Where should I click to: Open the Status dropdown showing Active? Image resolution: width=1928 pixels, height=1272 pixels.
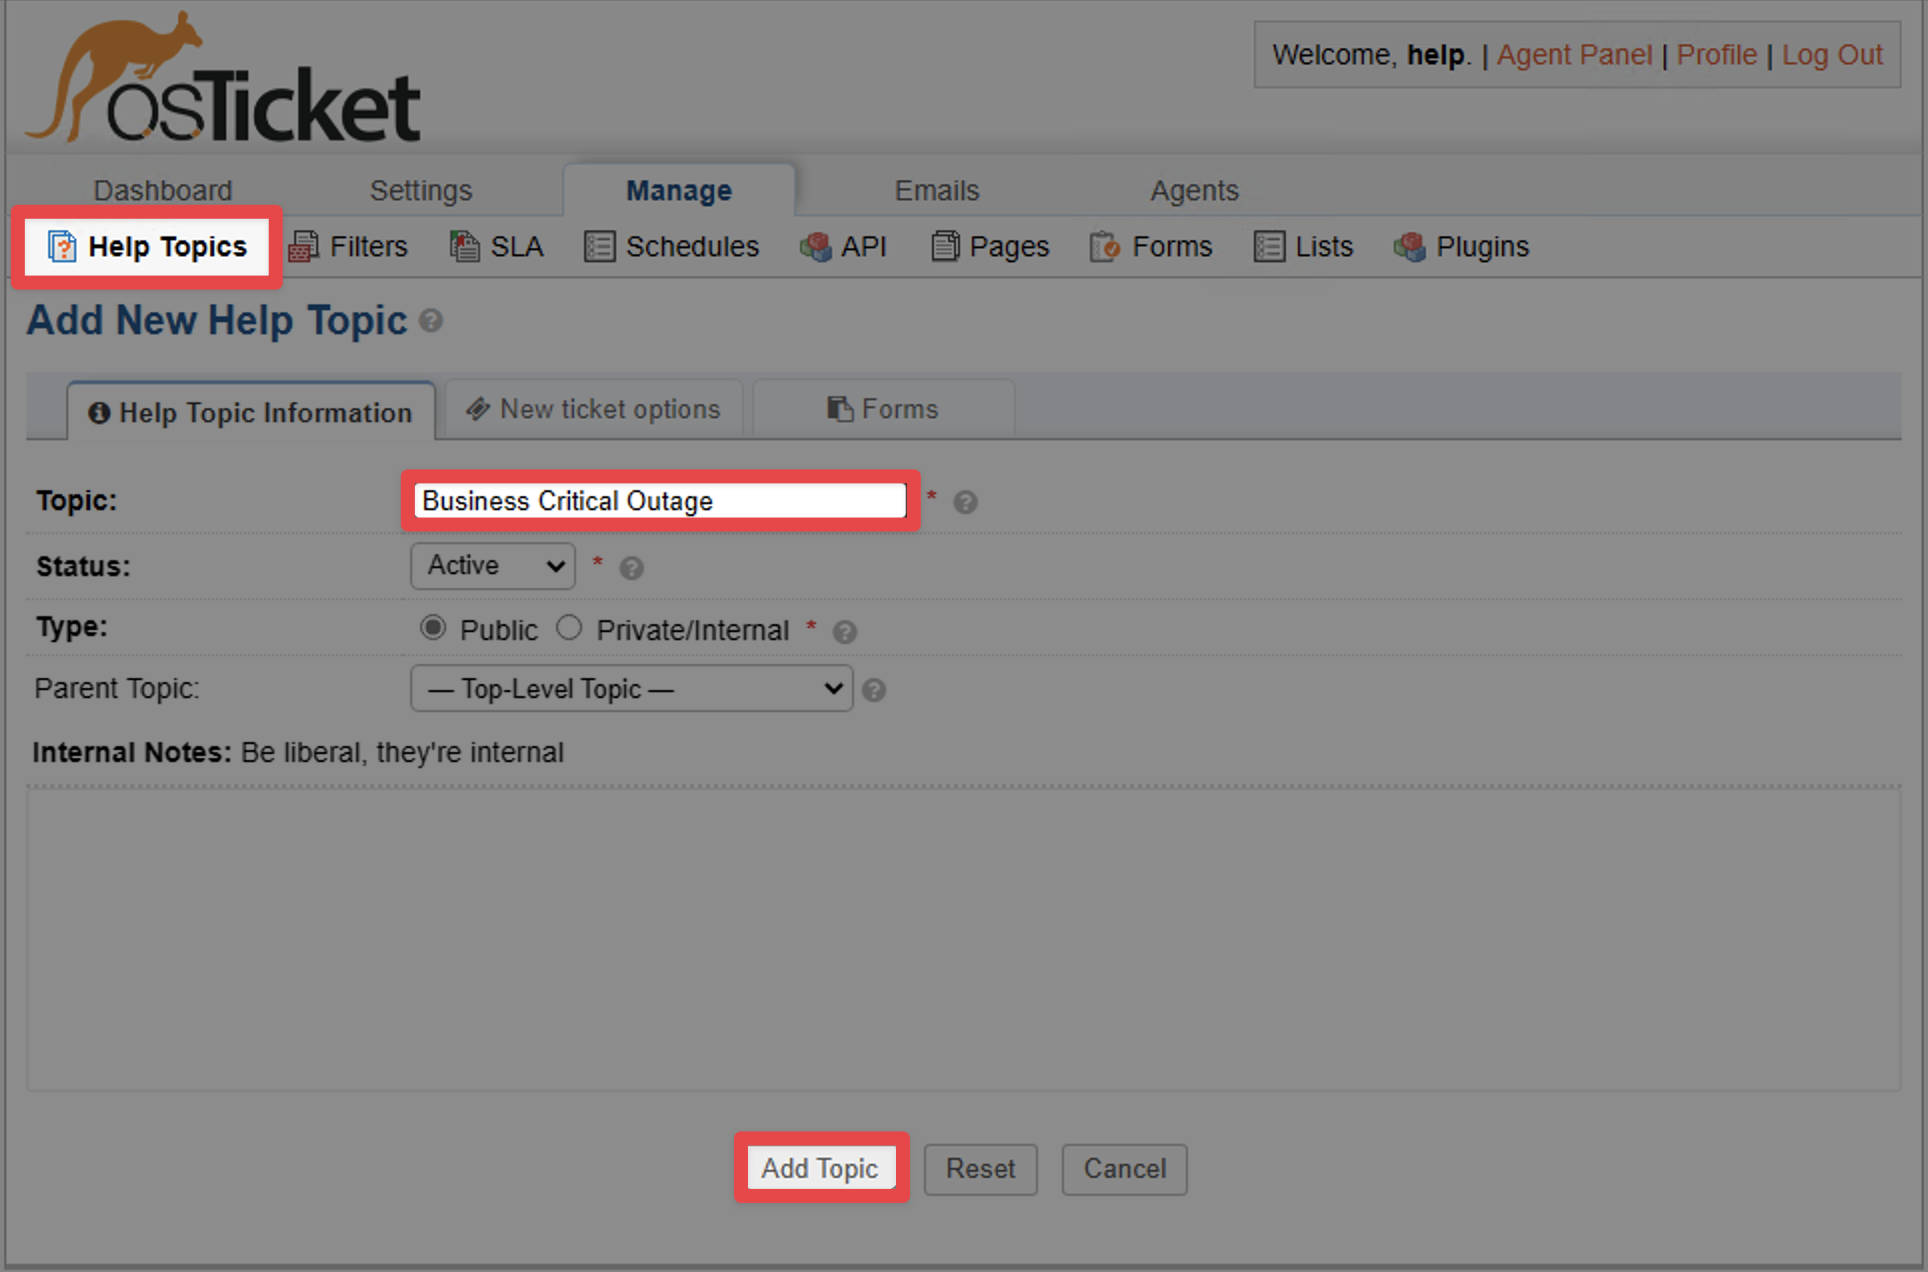point(492,566)
